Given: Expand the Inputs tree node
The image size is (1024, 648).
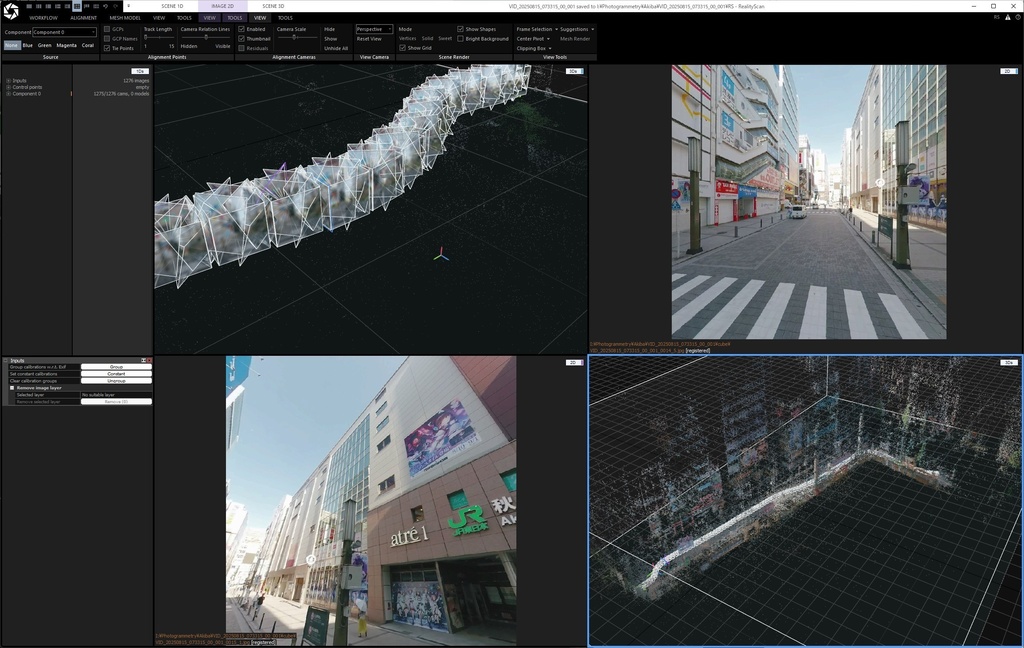Looking at the screenshot, I should [x=8, y=80].
